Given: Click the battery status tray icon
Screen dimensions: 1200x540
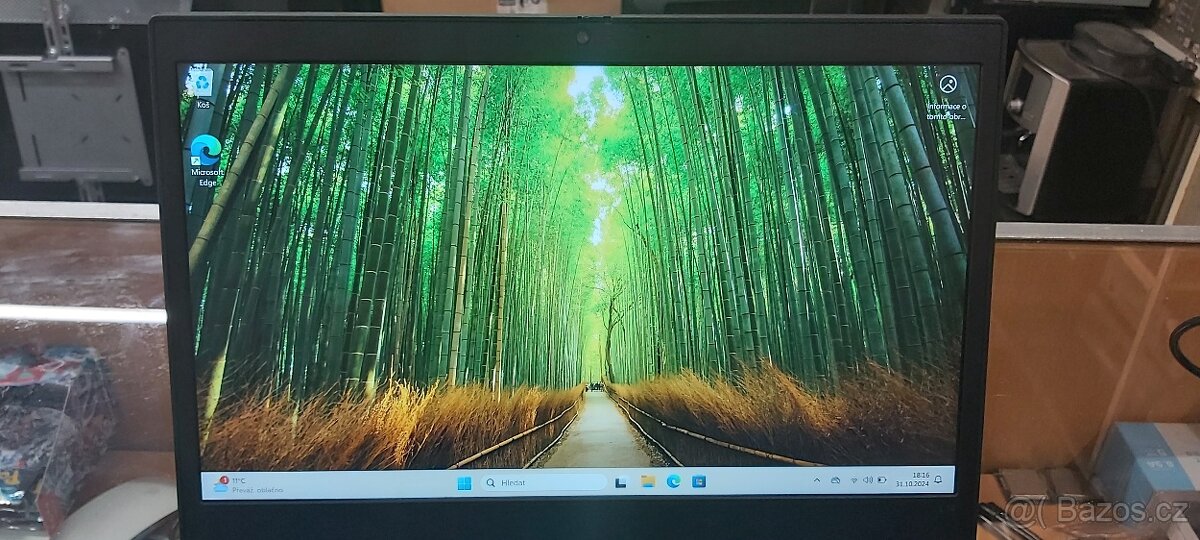Looking at the screenshot, I should pyautogui.click(x=882, y=480).
